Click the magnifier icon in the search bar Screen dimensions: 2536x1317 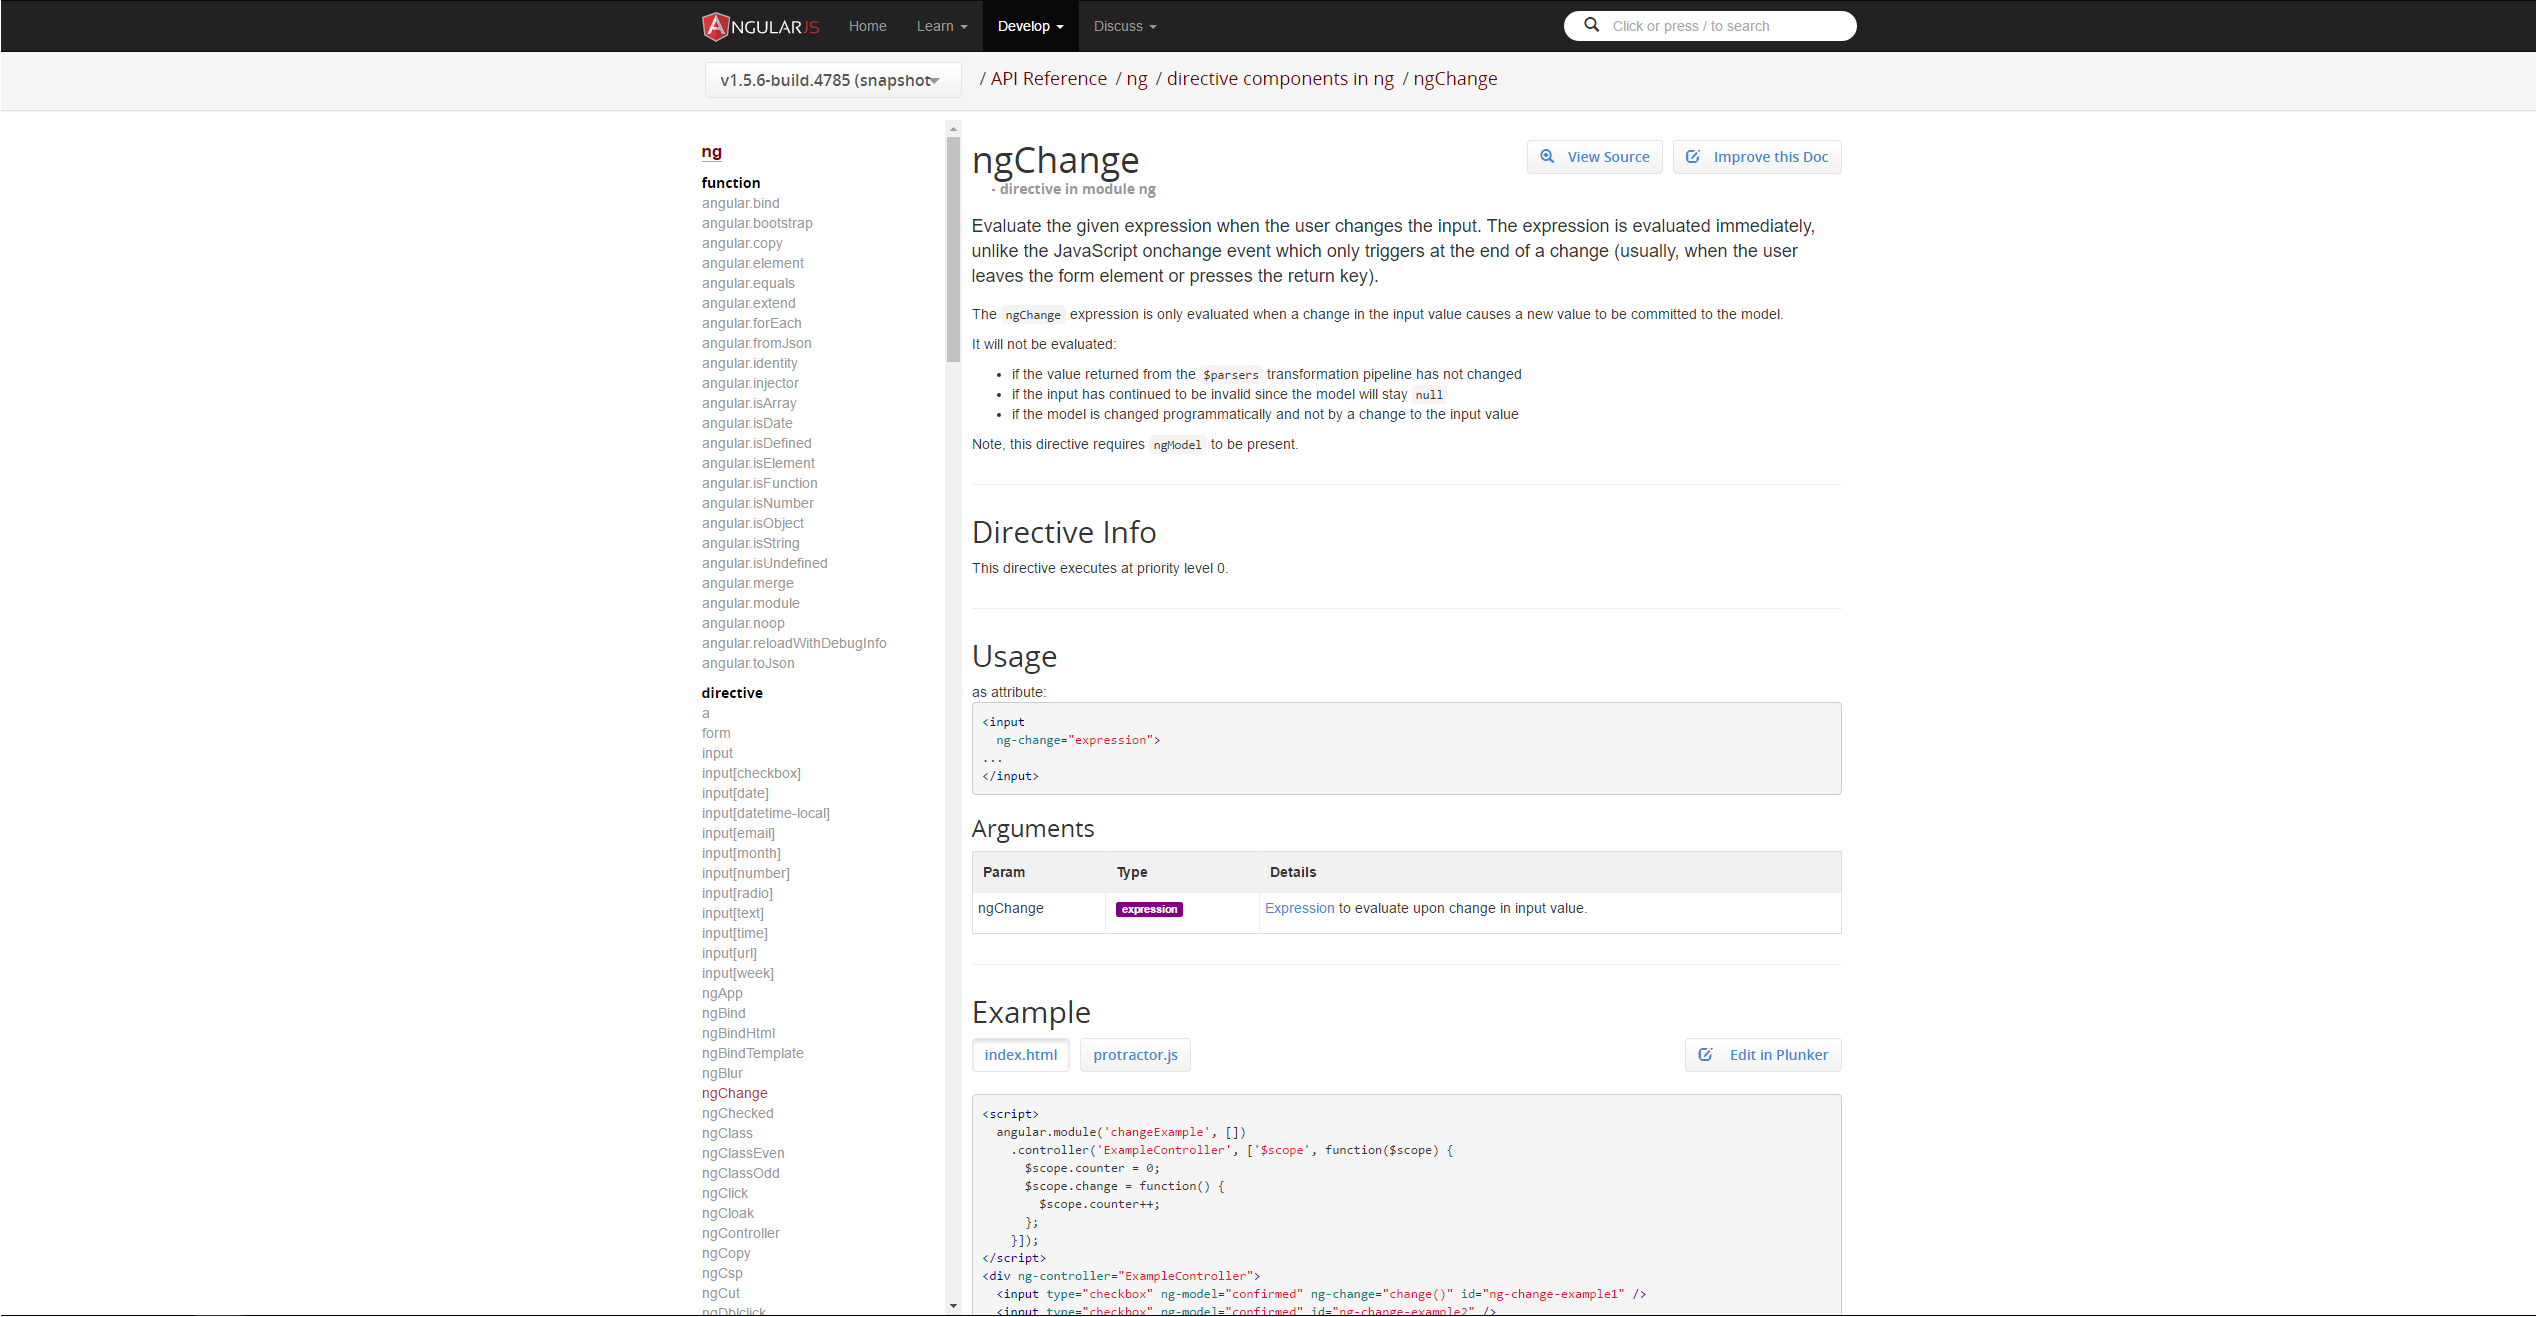tap(1590, 25)
